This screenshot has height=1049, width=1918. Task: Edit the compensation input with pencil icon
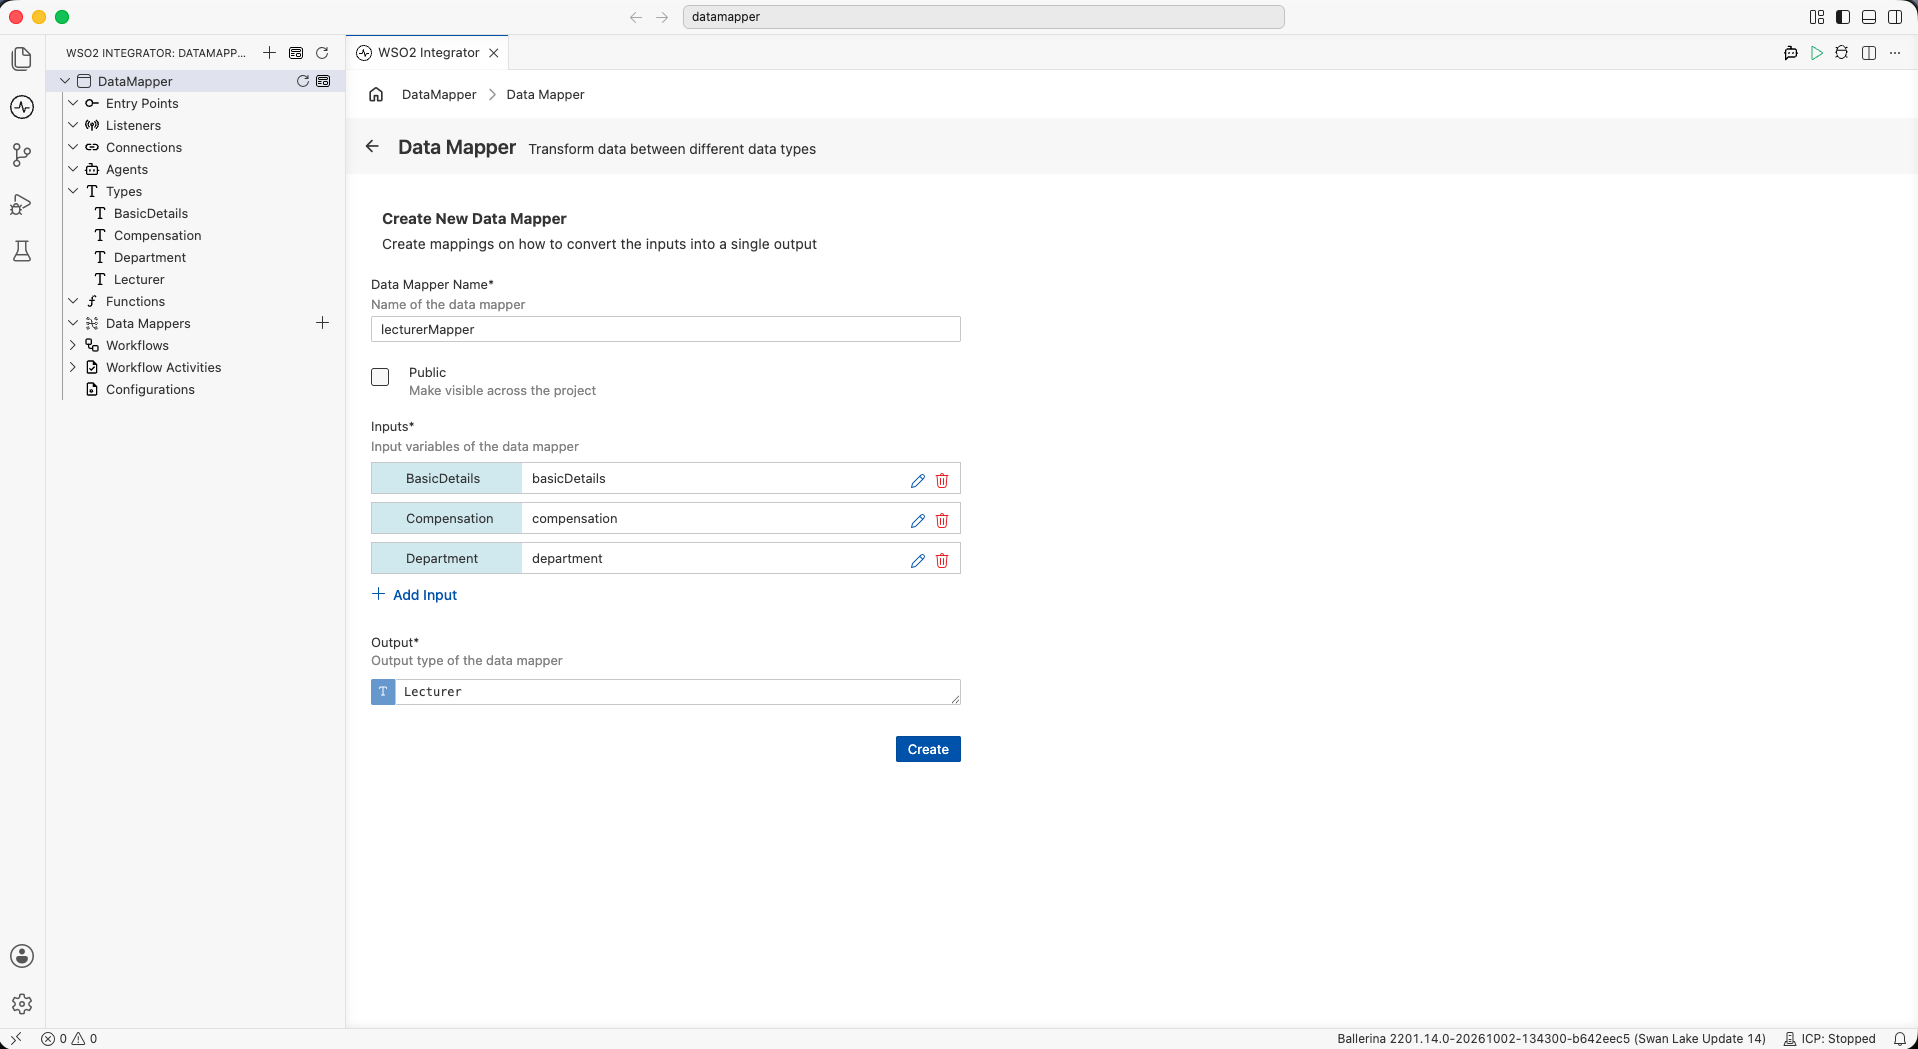click(x=917, y=520)
